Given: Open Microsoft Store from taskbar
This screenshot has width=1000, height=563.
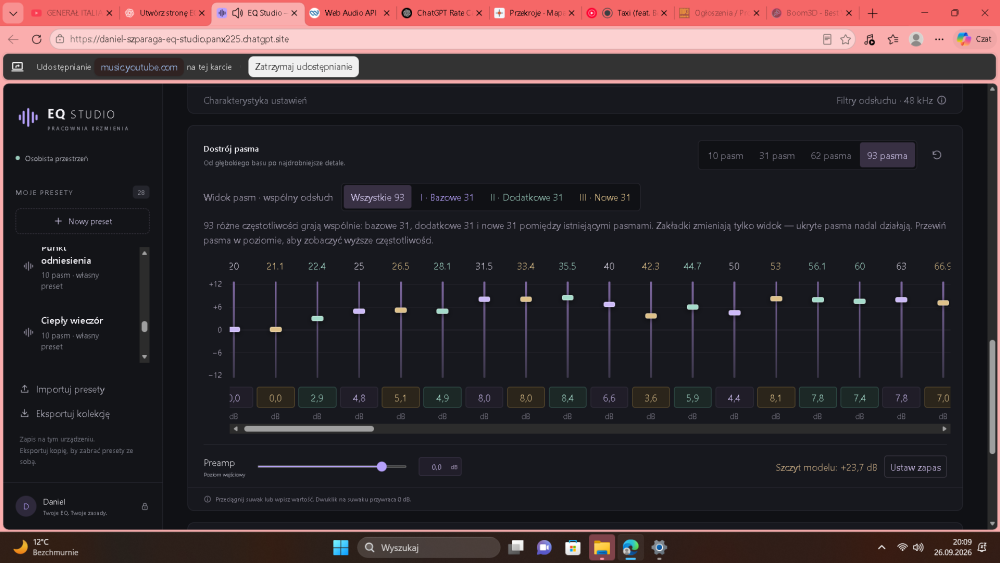Looking at the screenshot, I should pos(573,547).
